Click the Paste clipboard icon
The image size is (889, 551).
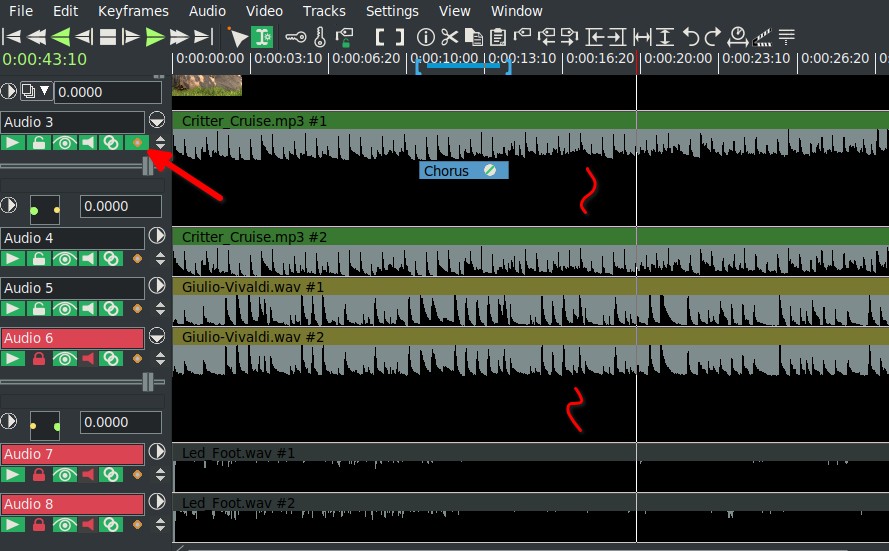(x=497, y=37)
